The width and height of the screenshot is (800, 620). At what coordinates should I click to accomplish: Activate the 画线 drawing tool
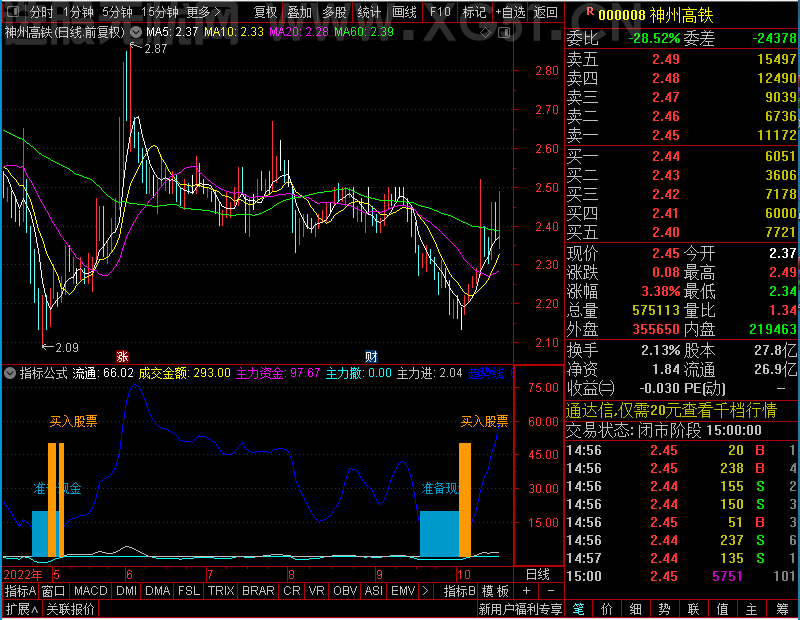click(404, 12)
